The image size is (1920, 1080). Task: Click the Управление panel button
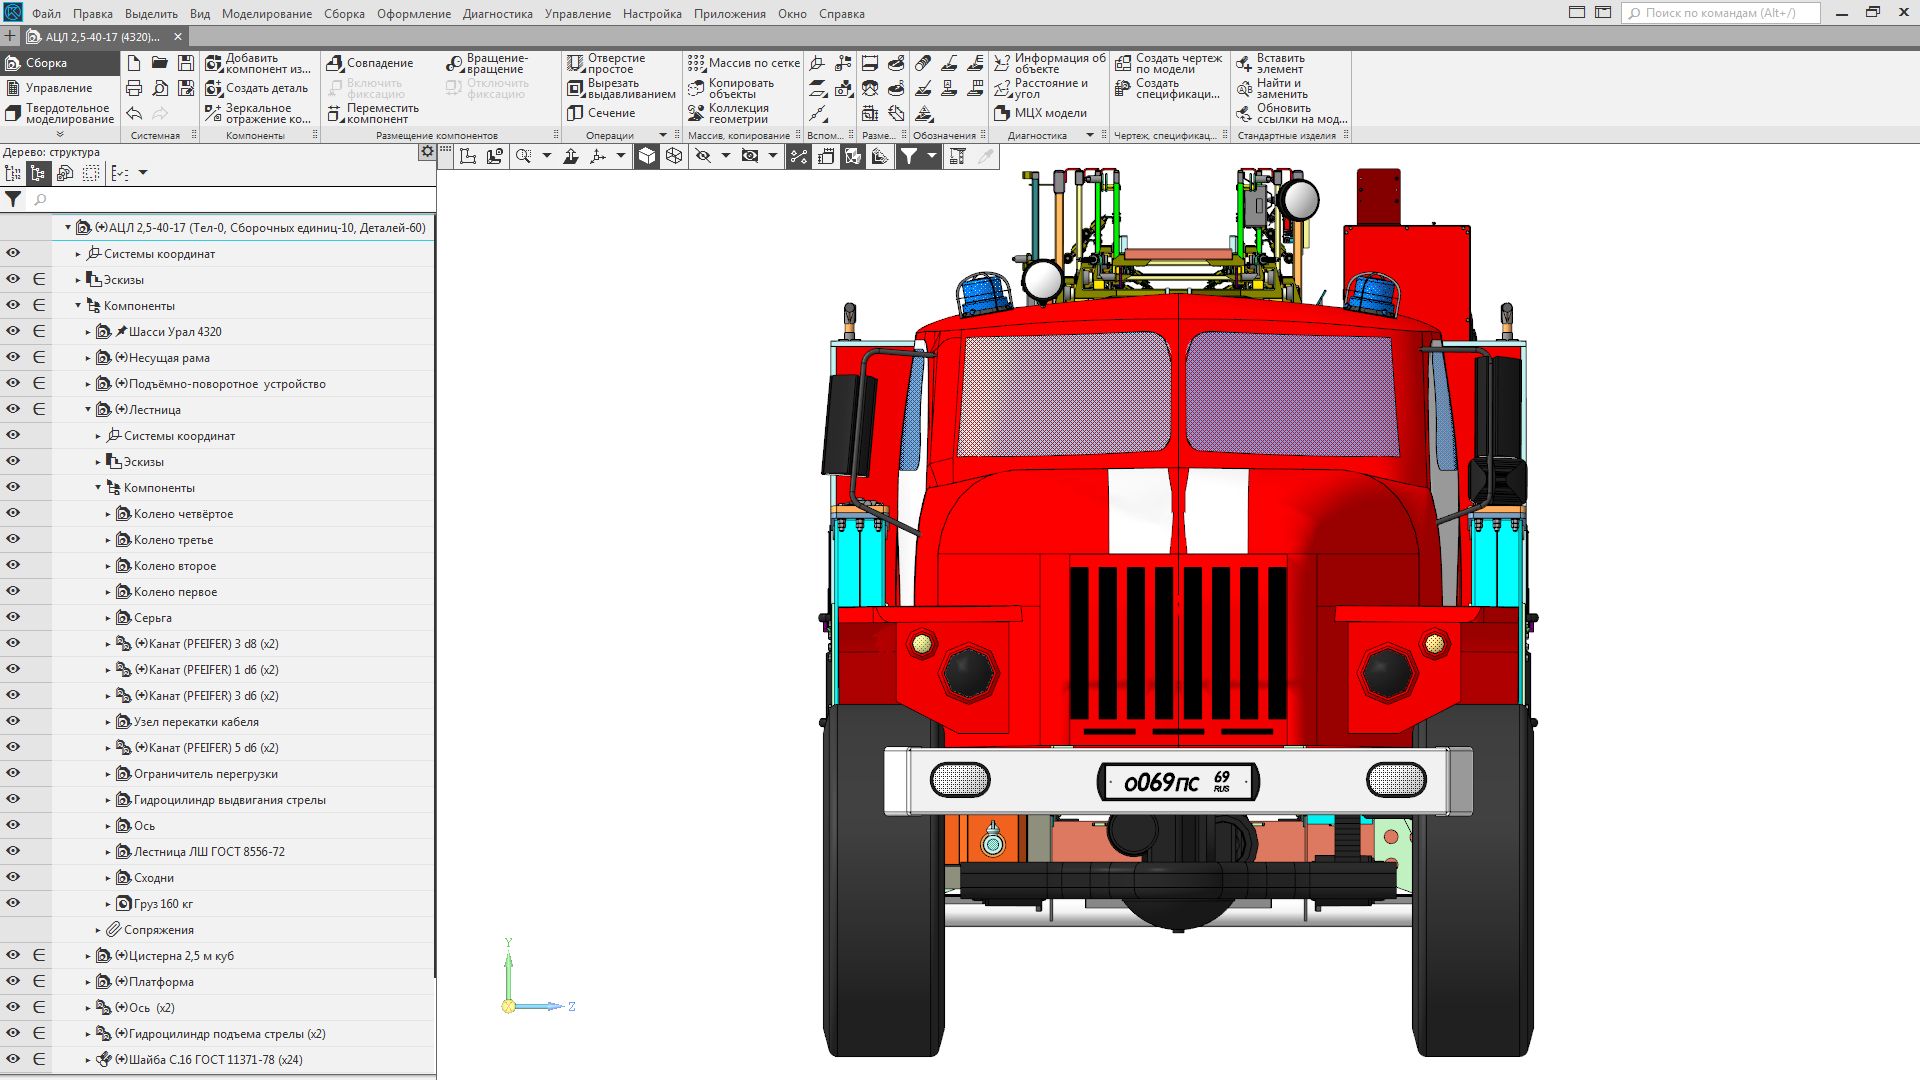pos(58,88)
